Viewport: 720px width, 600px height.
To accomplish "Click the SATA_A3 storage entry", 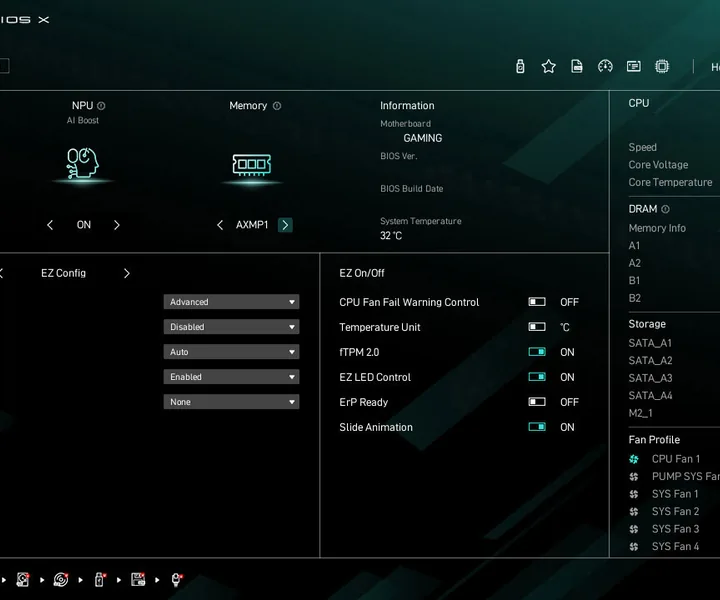I will point(650,378).
